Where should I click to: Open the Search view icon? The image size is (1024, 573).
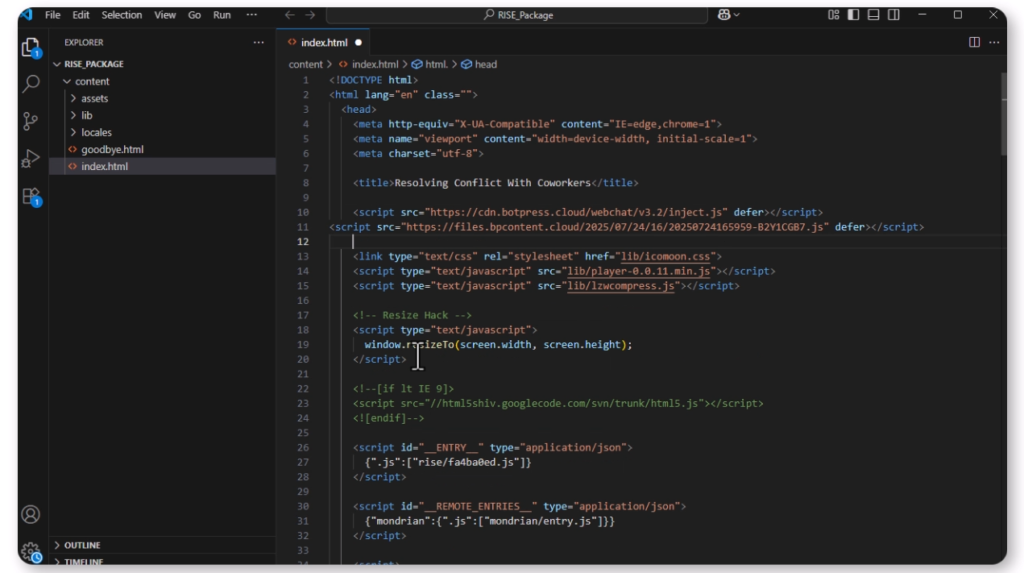(x=31, y=84)
